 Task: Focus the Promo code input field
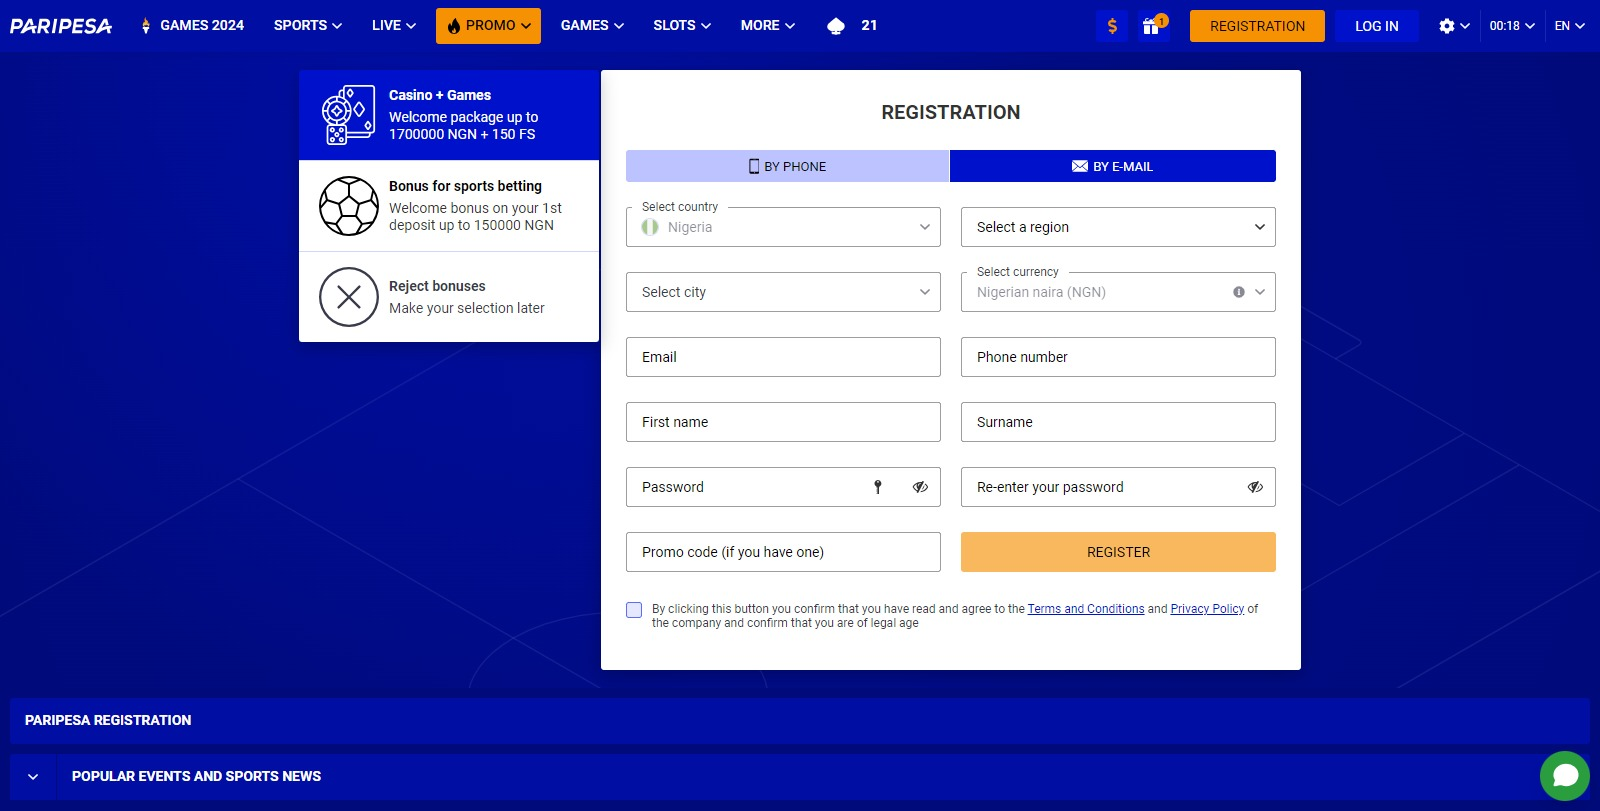[x=783, y=552]
